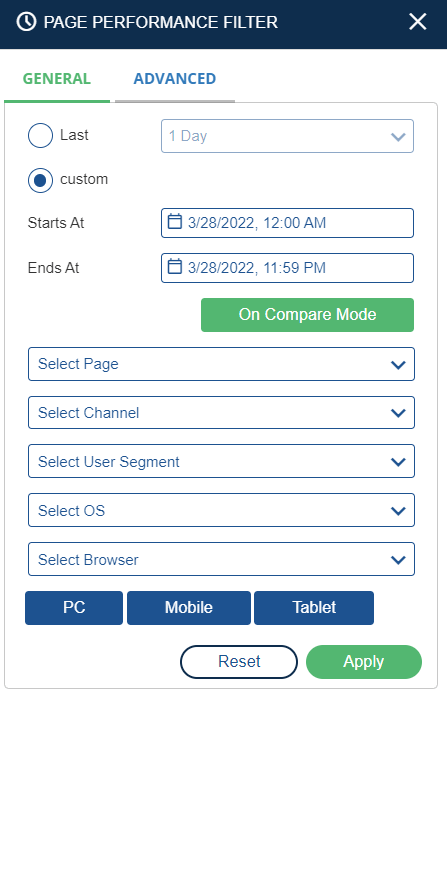Open the Select Channel dropdown
Screen dimensions: 447x877
[222, 413]
